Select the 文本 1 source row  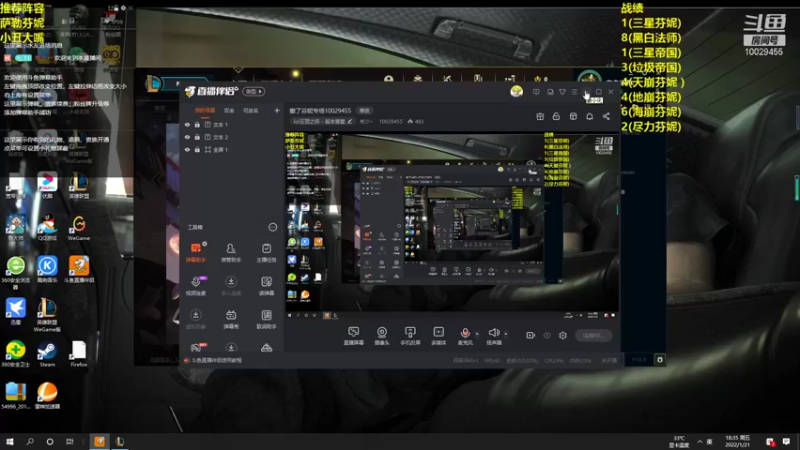point(231,124)
